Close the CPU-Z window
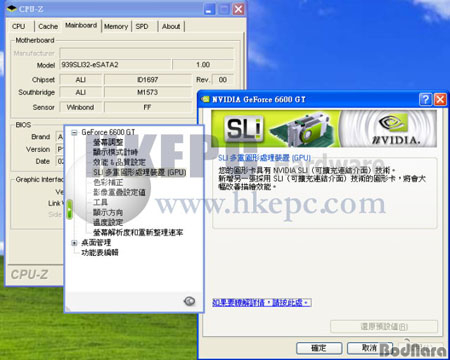This screenshot has height=360, width=450. click(238, 9)
